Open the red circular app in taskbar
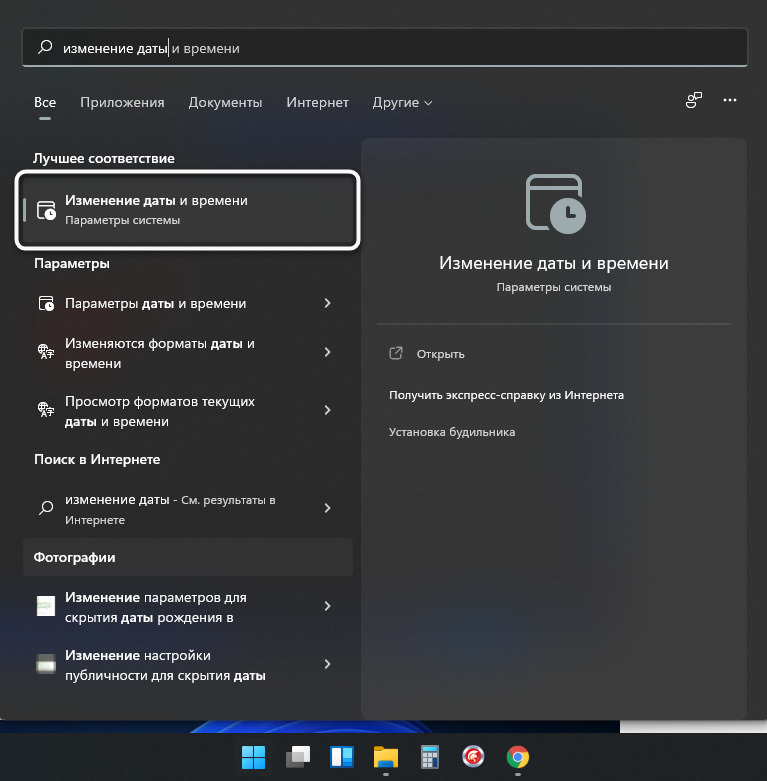 pos(473,757)
